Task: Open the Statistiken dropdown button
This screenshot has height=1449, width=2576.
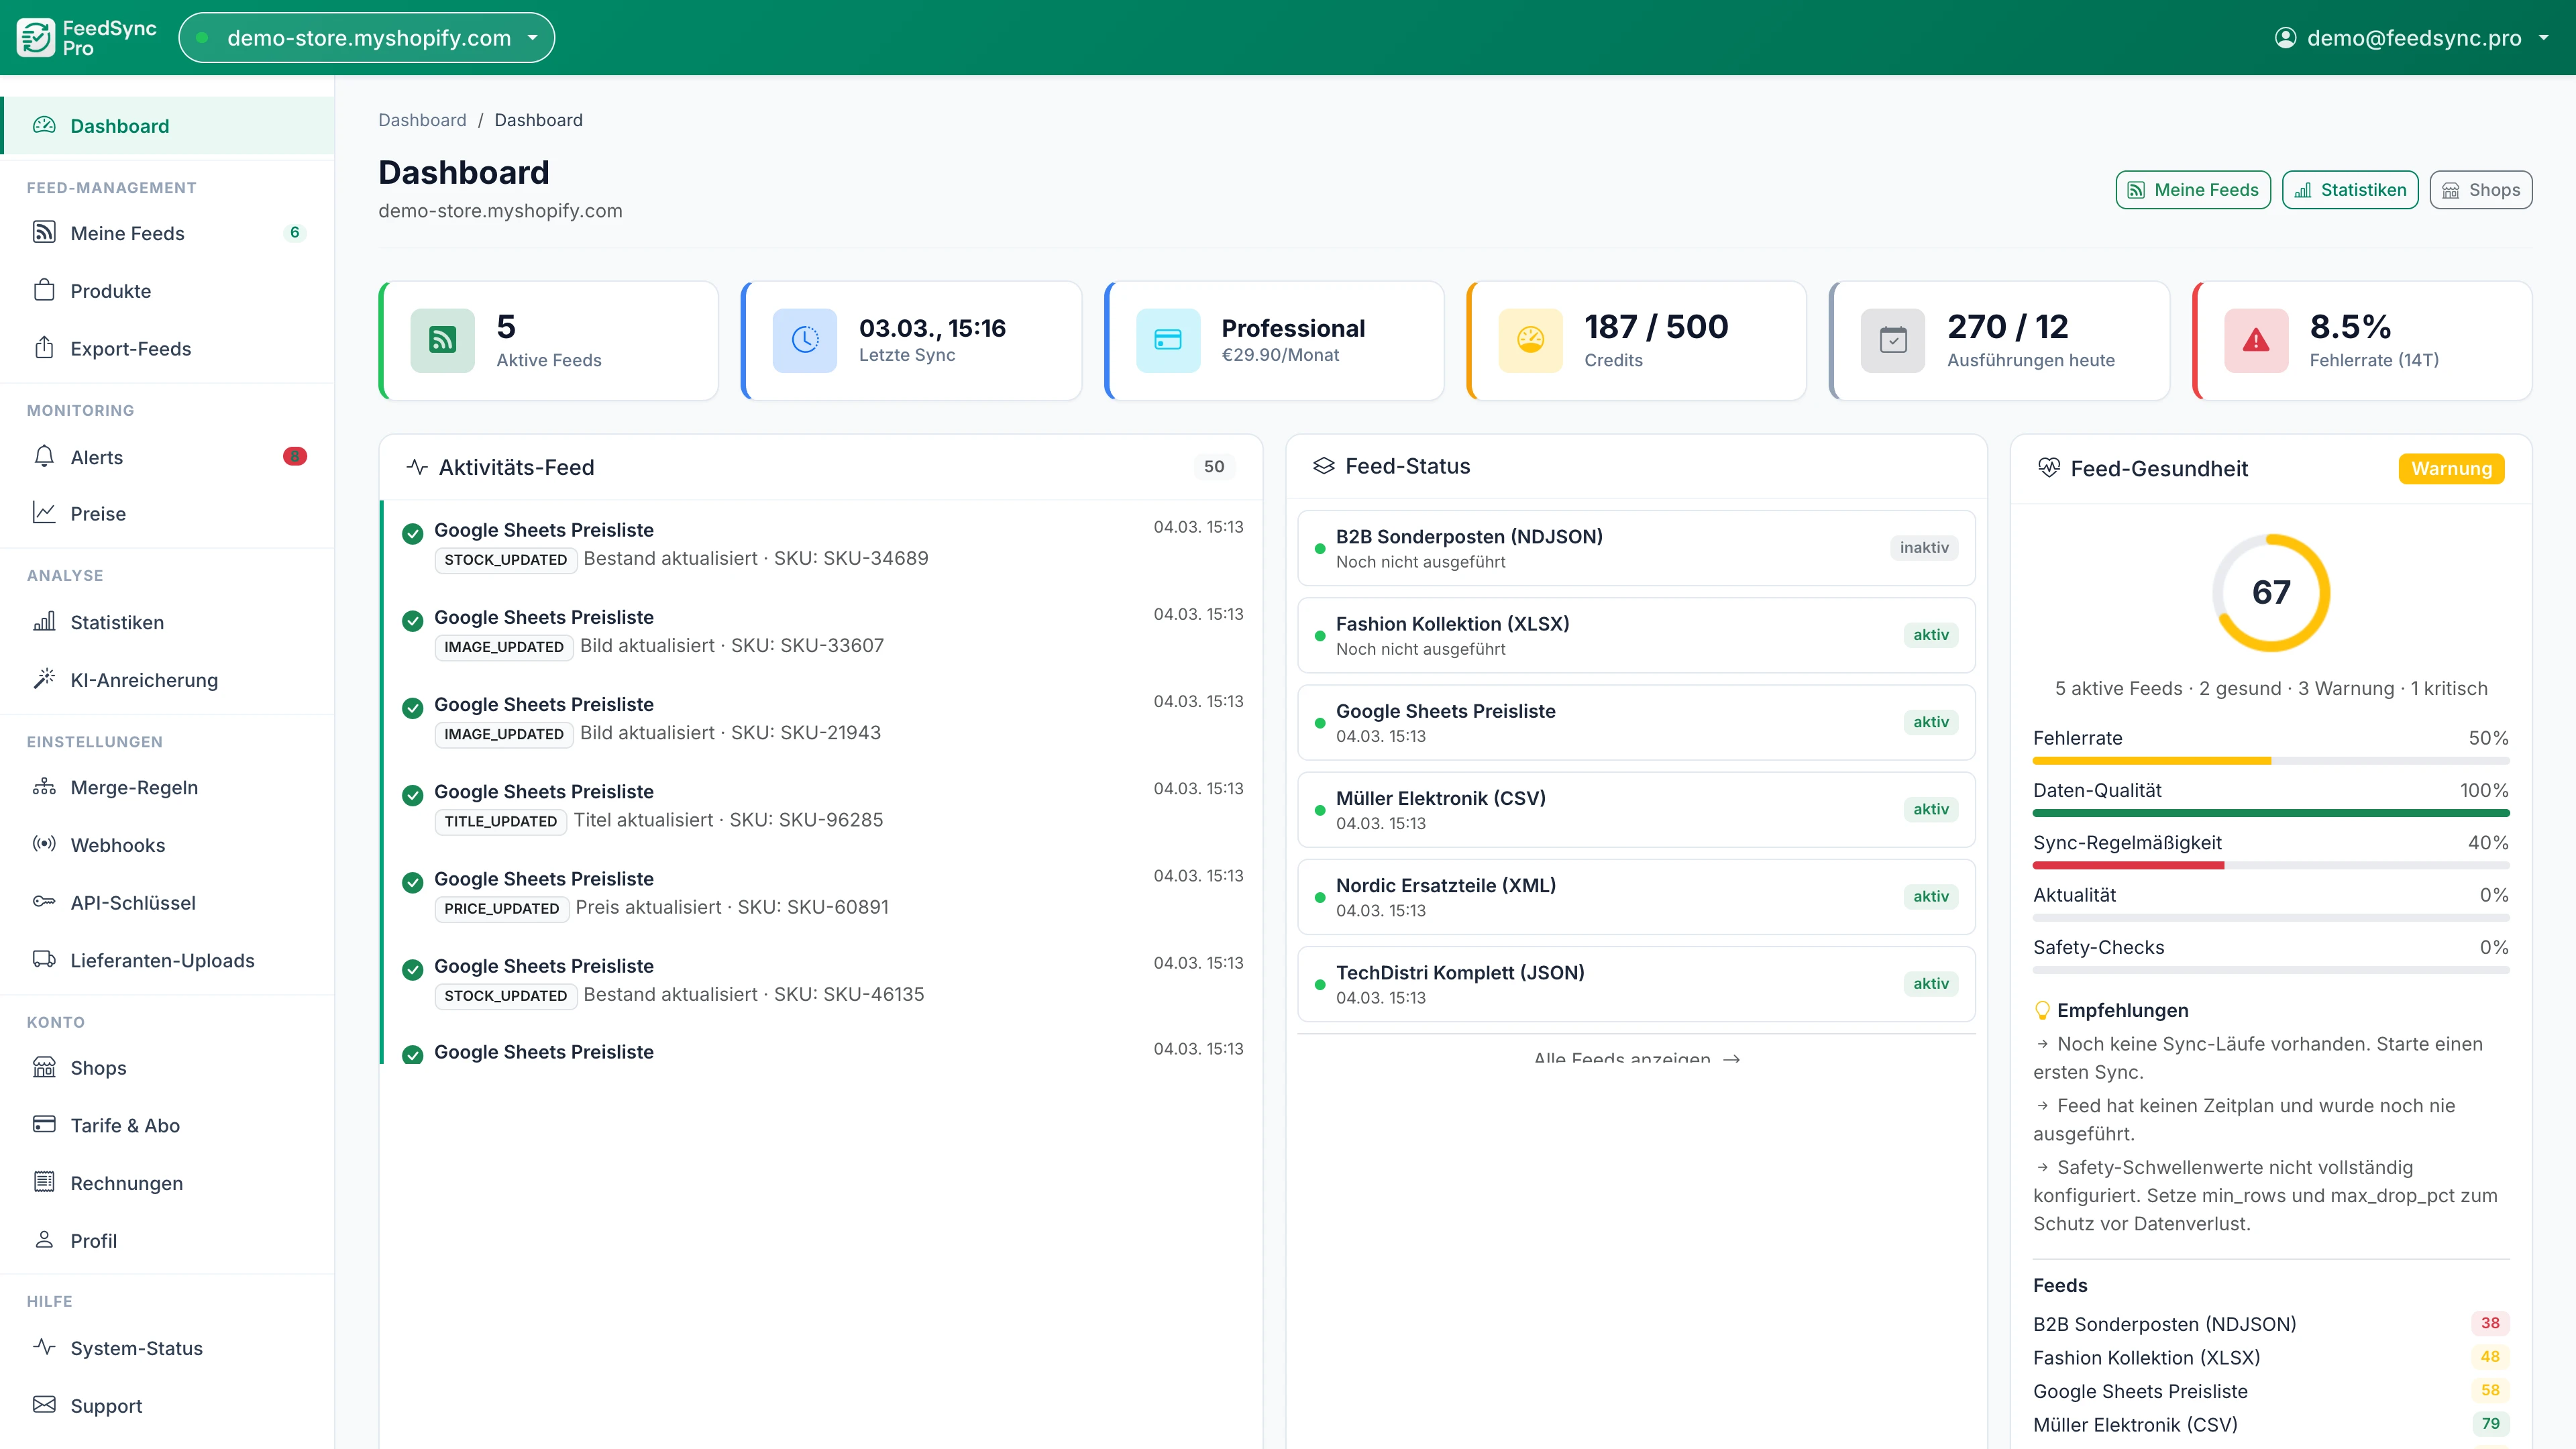Action: click(2350, 189)
